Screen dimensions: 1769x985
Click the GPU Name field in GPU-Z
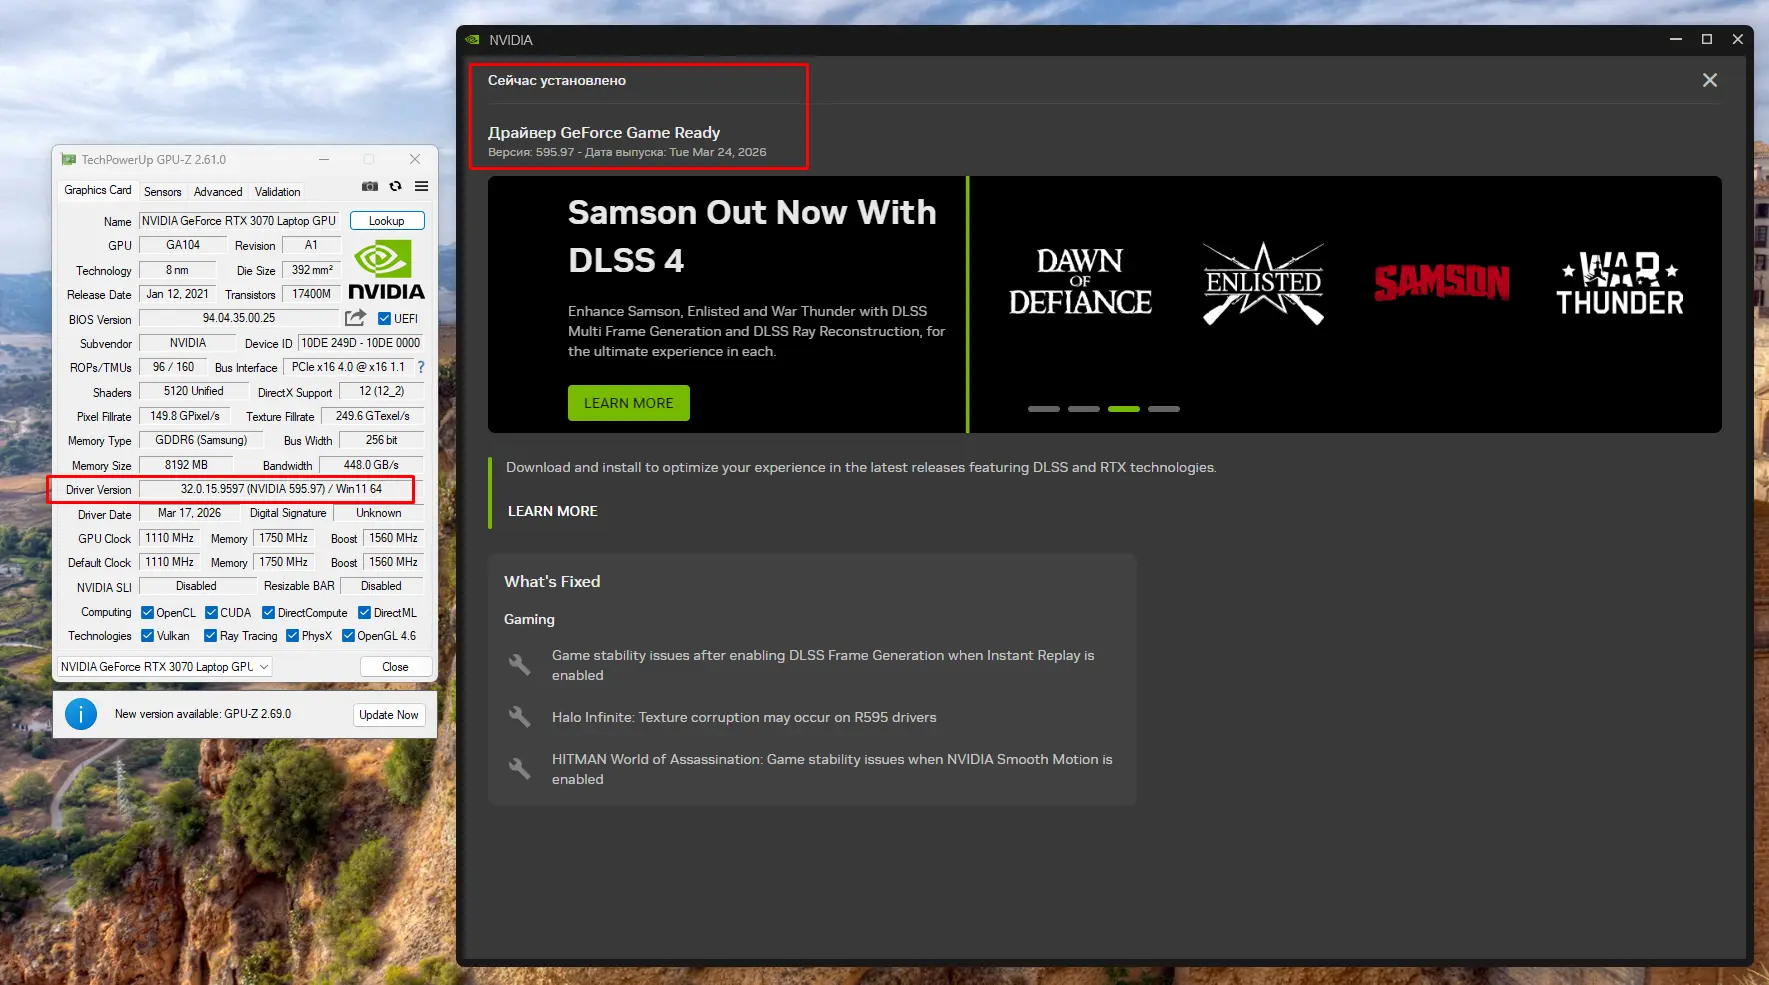pos(240,221)
